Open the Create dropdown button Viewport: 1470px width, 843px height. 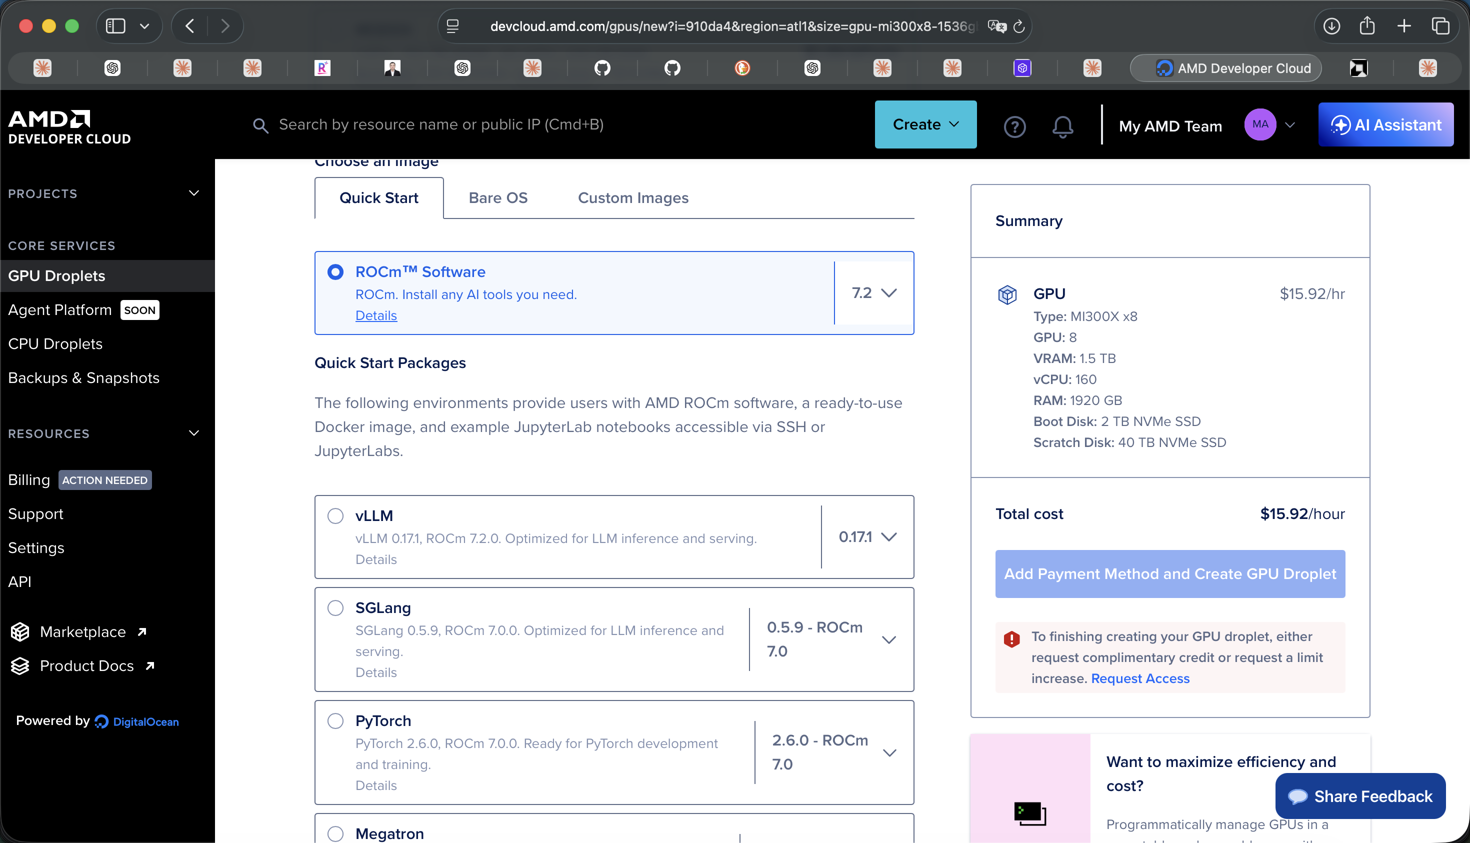[x=926, y=125]
